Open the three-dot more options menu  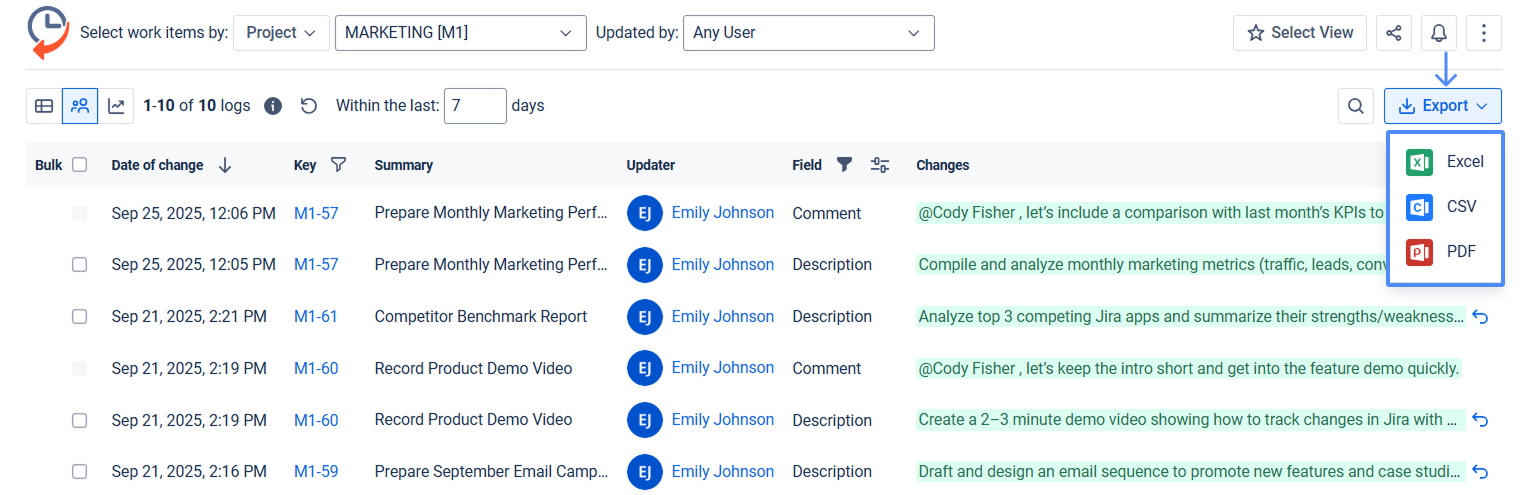pos(1483,33)
